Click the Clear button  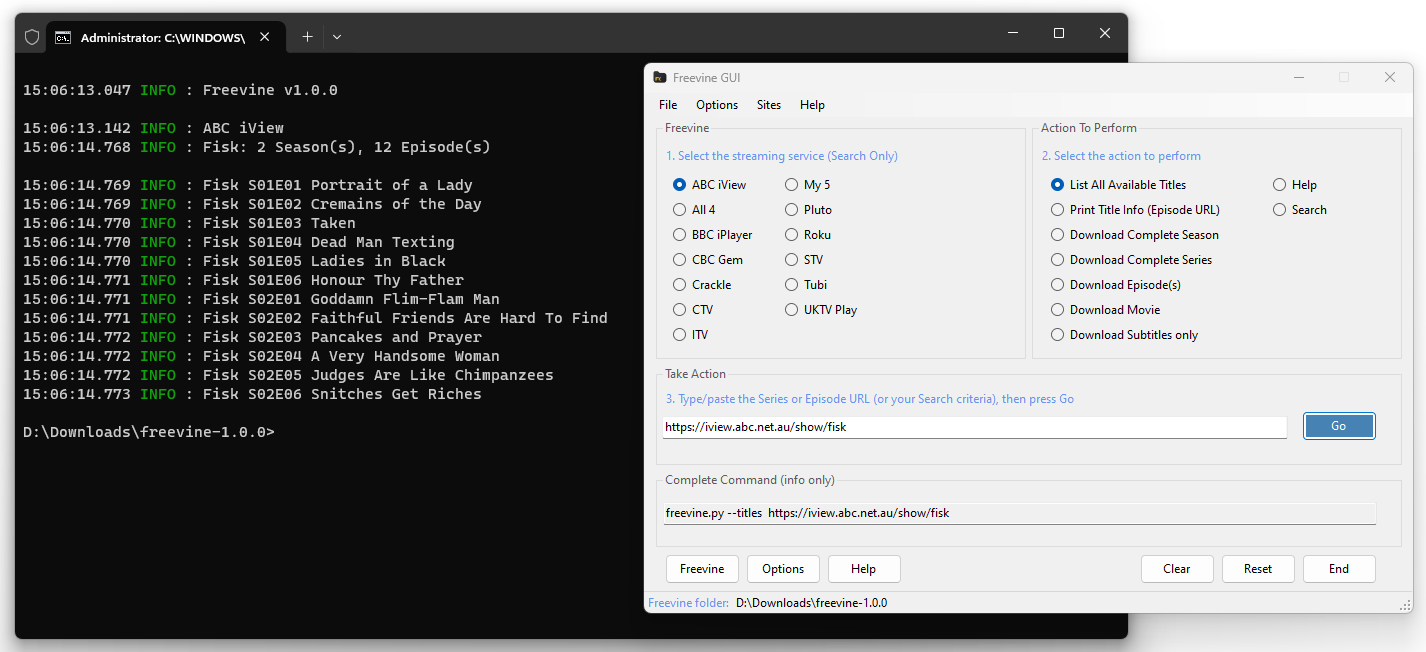point(1177,569)
